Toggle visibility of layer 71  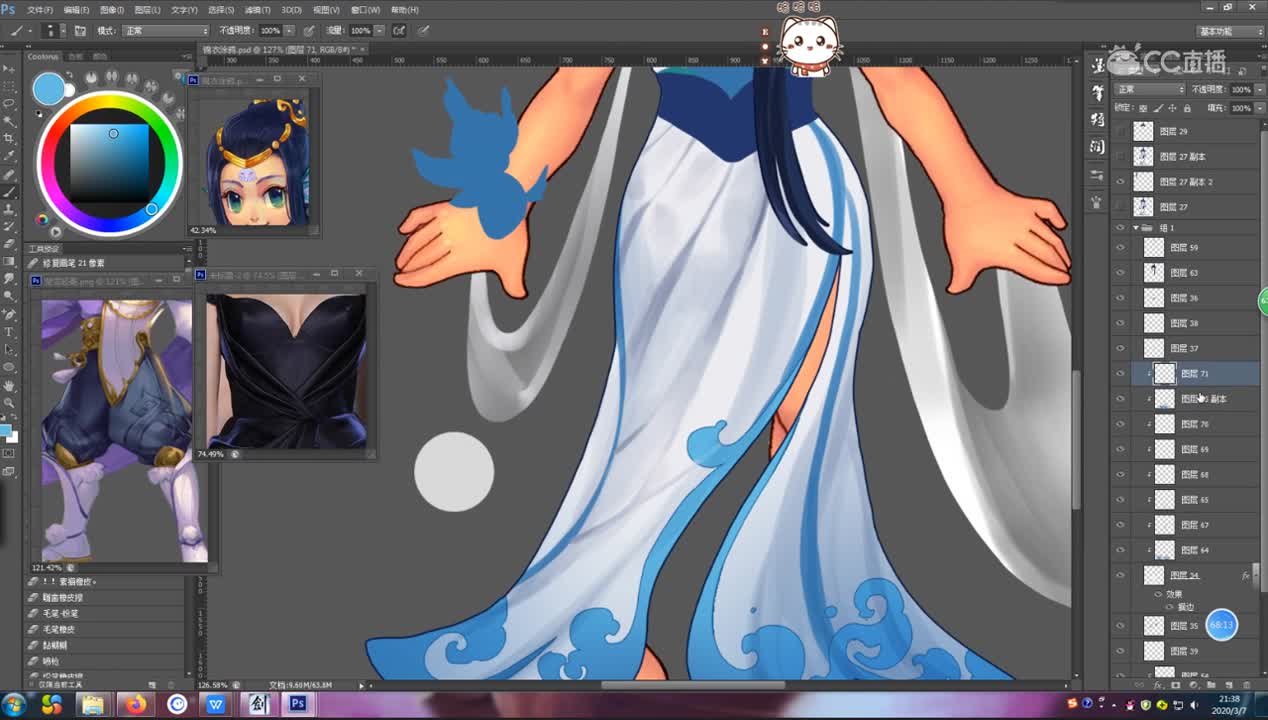(1120, 373)
